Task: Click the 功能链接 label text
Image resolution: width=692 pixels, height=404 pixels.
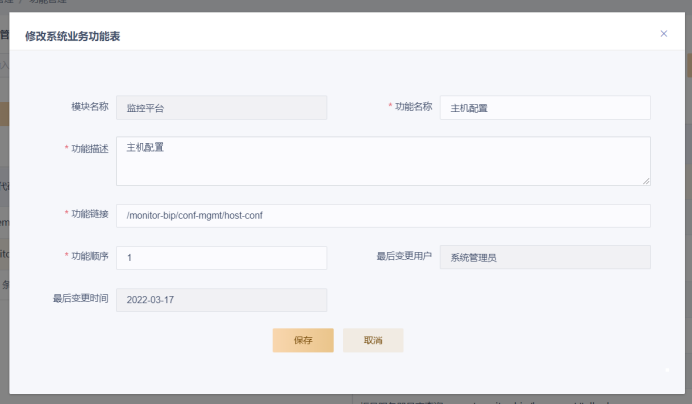Action: click(x=89, y=215)
